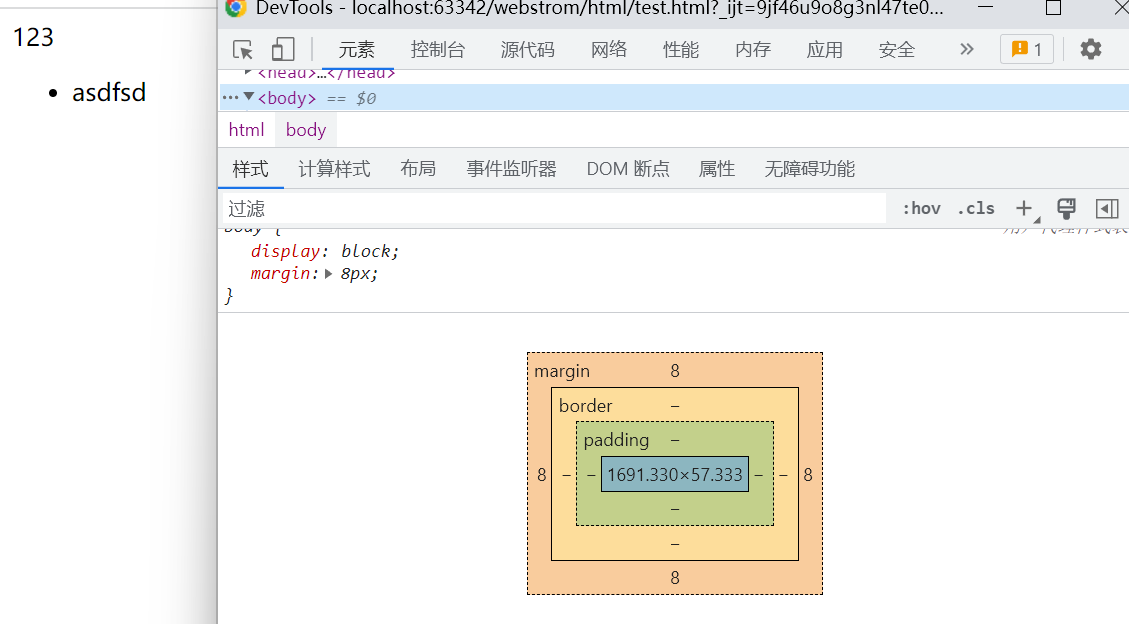Collapse the body element tree node

pyautogui.click(x=249, y=97)
